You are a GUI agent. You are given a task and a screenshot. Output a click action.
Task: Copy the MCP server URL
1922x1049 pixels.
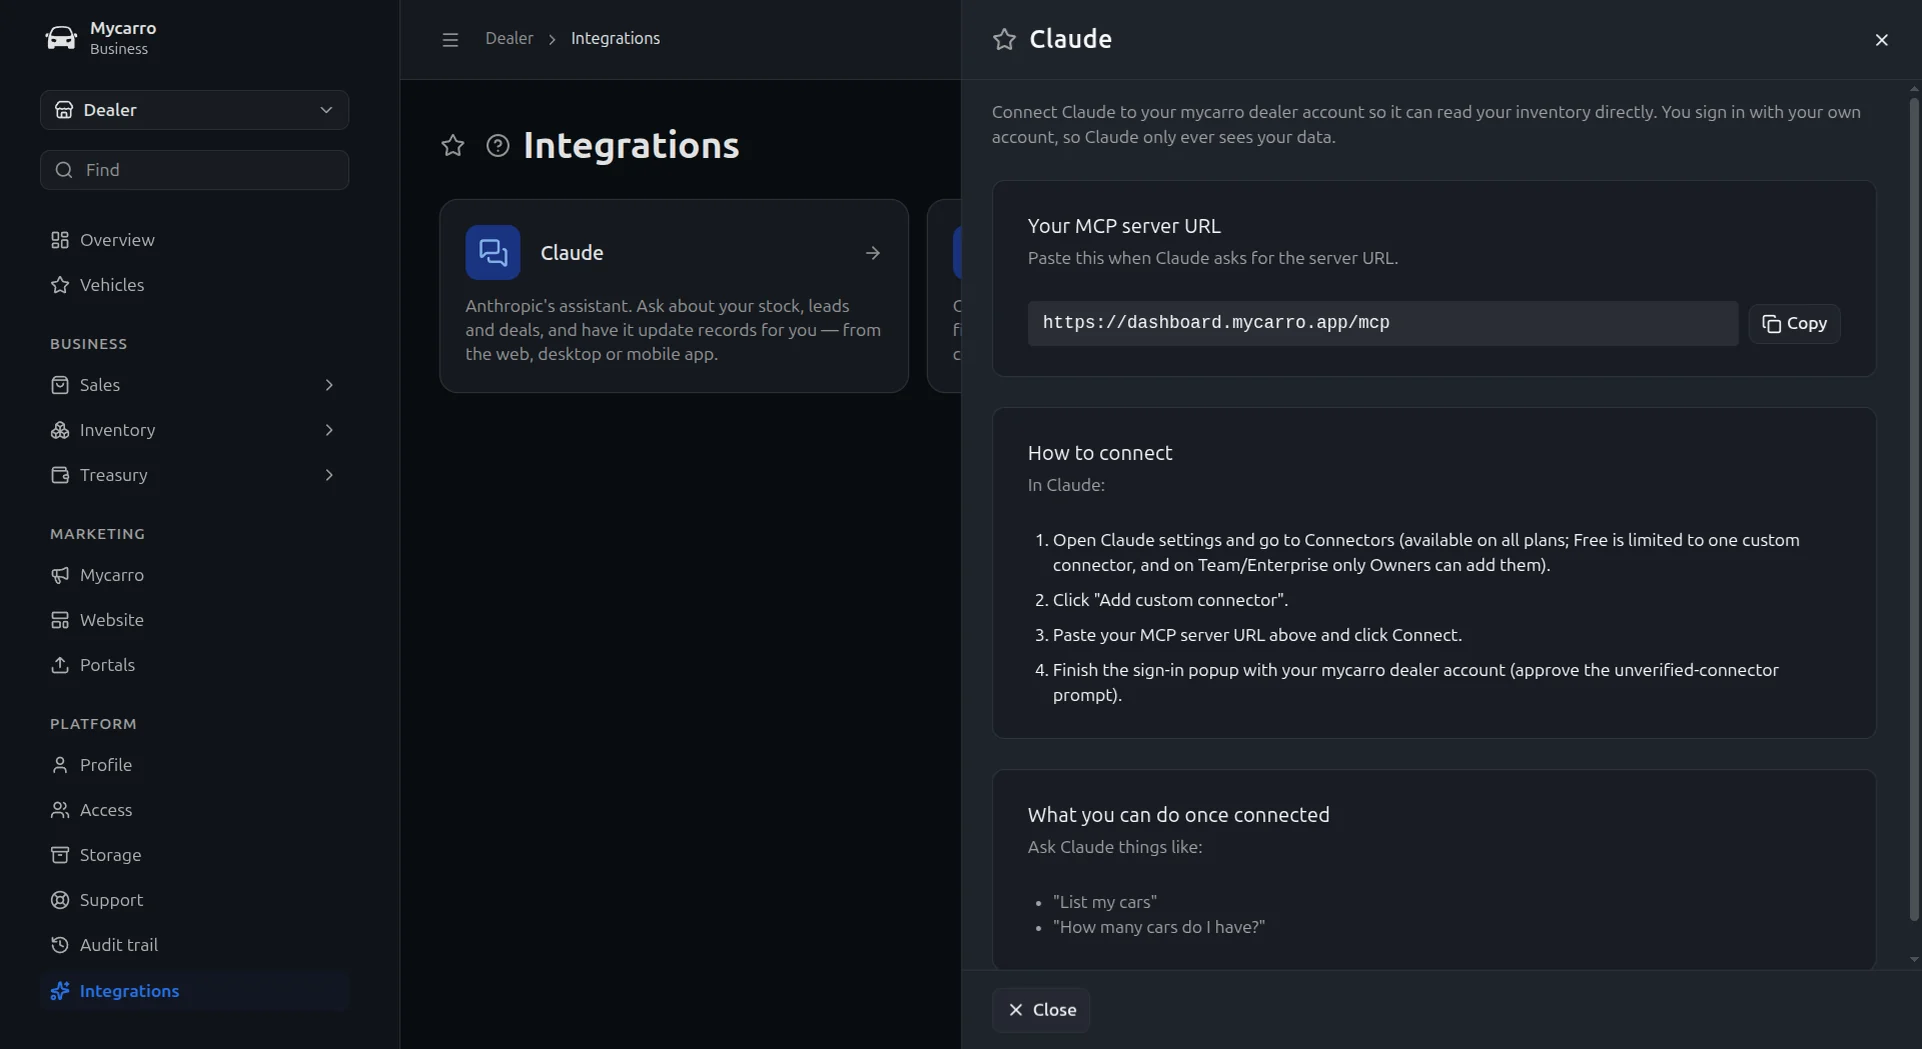tap(1794, 324)
